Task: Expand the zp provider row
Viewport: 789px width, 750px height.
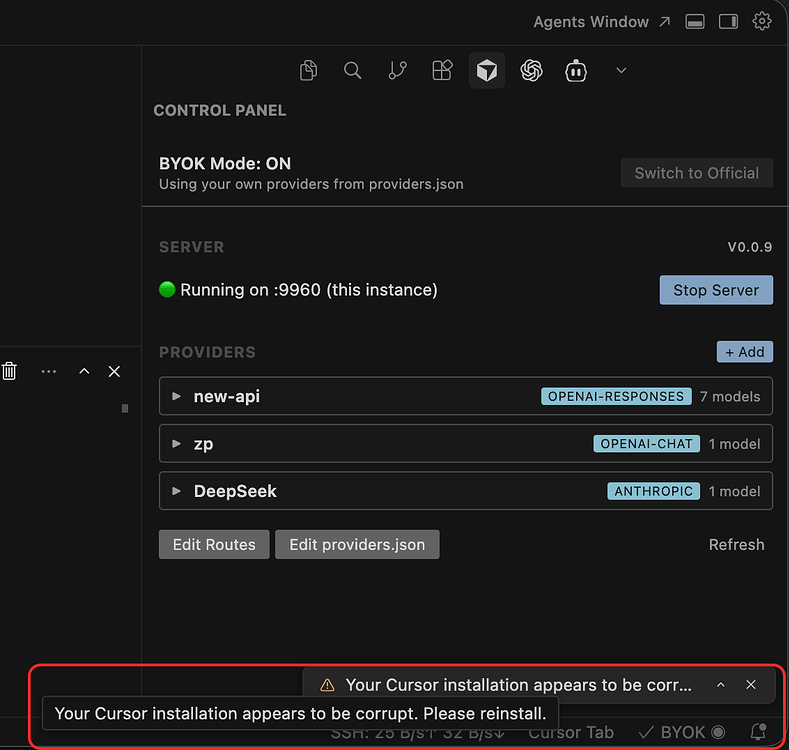Action: tap(465, 443)
